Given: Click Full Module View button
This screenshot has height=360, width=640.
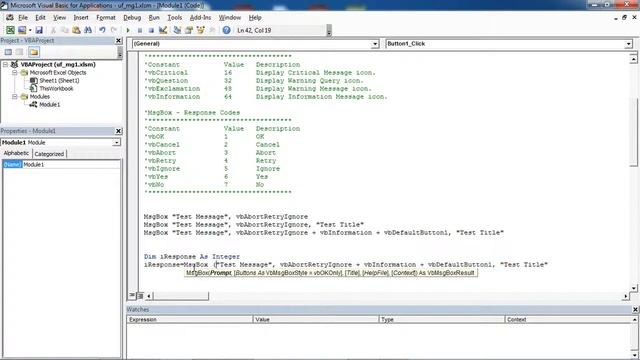Looking at the screenshot, I should coord(140,296).
